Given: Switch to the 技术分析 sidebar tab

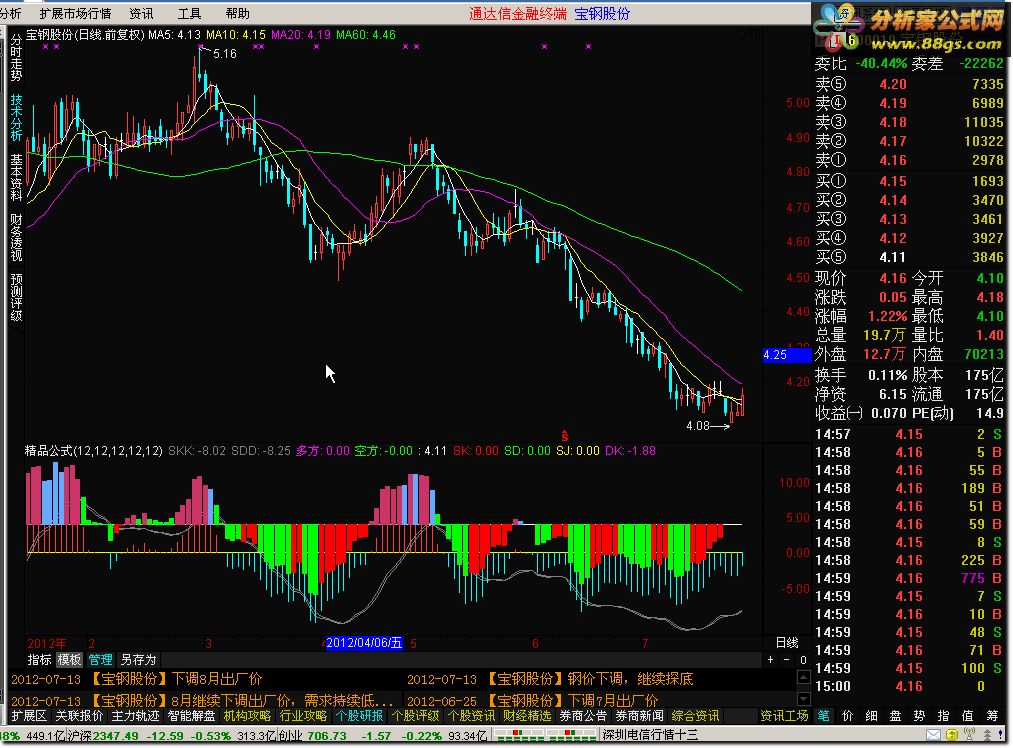Looking at the screenshot, I should click(x=16, y=118).
